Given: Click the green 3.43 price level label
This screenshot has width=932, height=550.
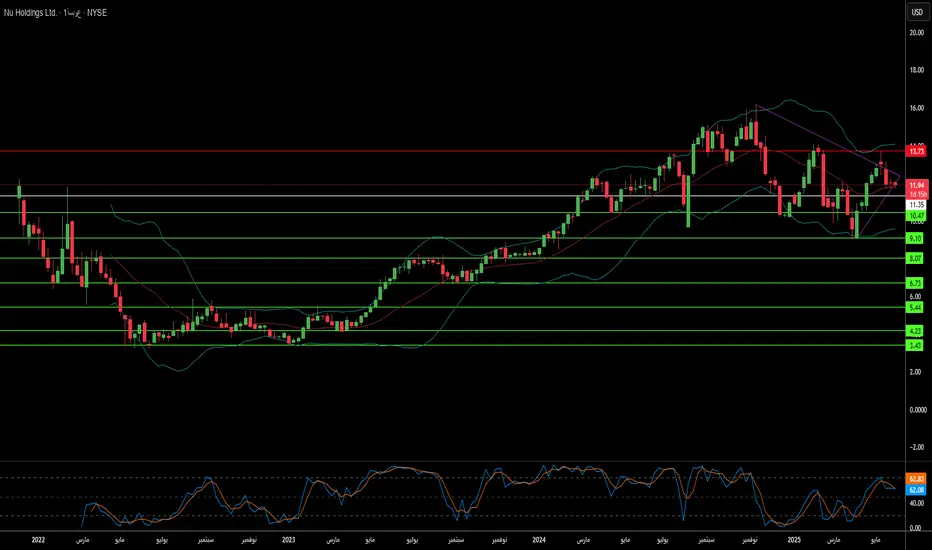Looking at the screenshot, I should pyautogui.click(x=914, y=346).
